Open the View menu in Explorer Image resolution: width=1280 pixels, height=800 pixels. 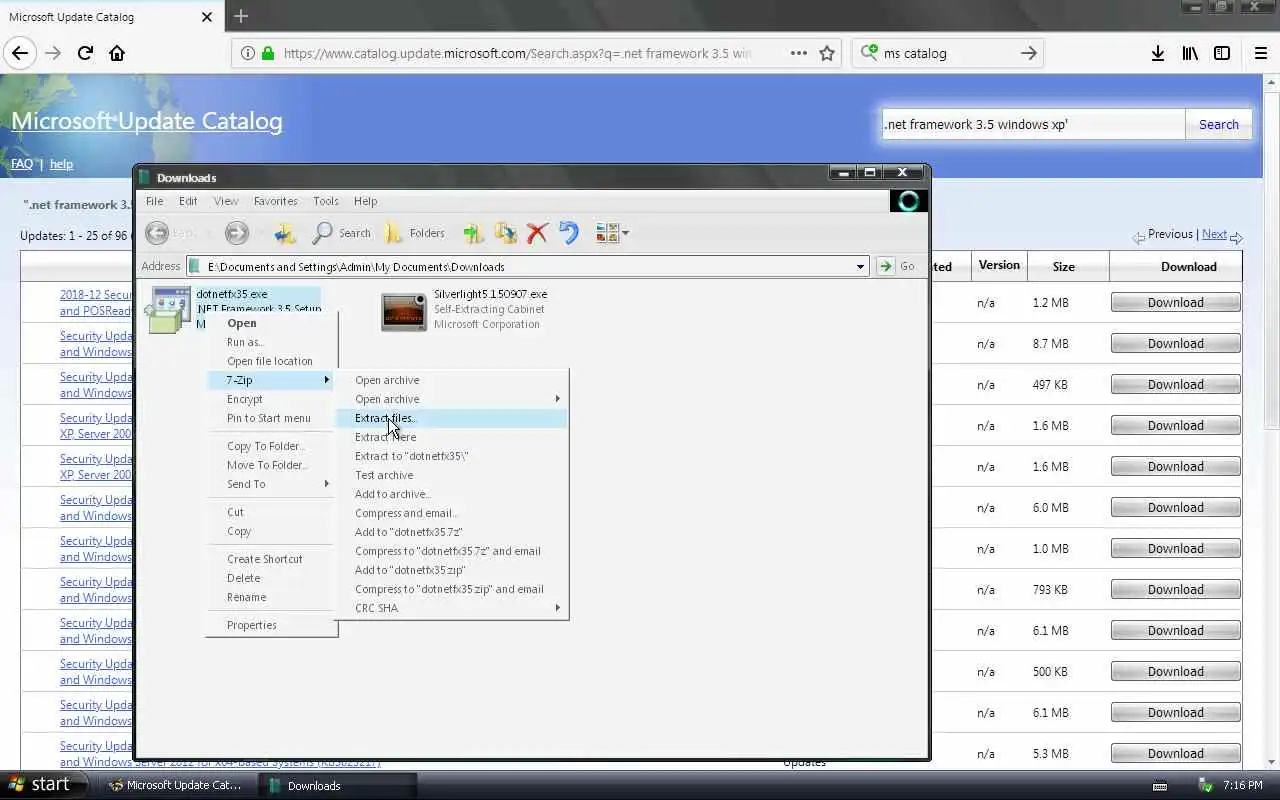tap(226, 201)
